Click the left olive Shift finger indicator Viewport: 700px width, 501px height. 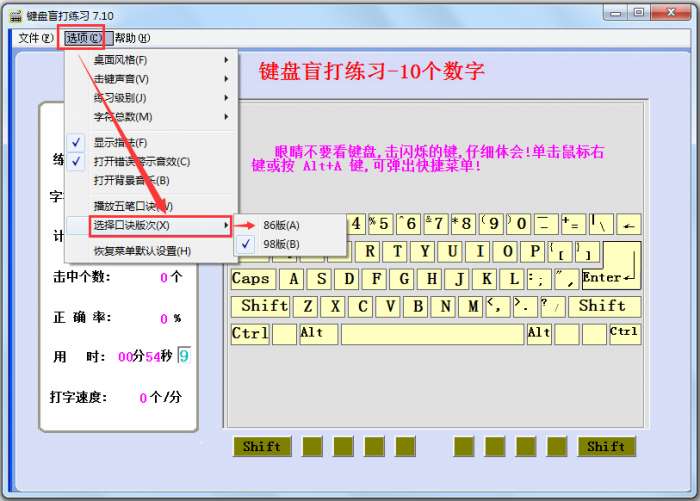click(x=262, y=447)
